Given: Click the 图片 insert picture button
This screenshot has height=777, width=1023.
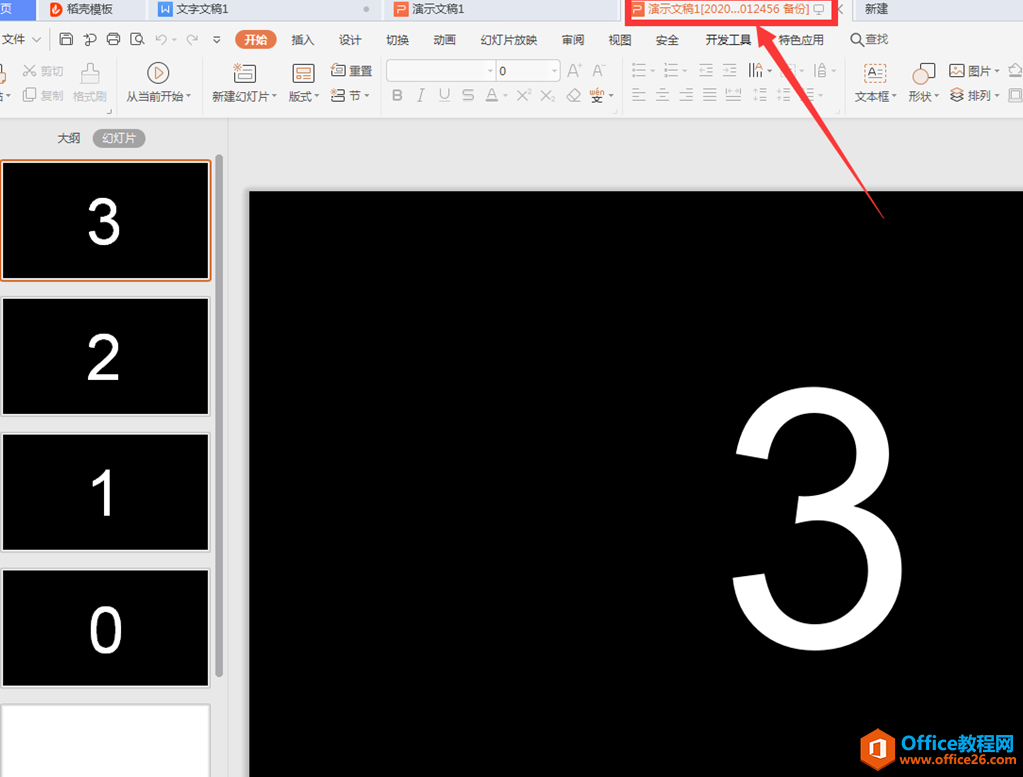Looking at the screenshot, I should [973, 71].
